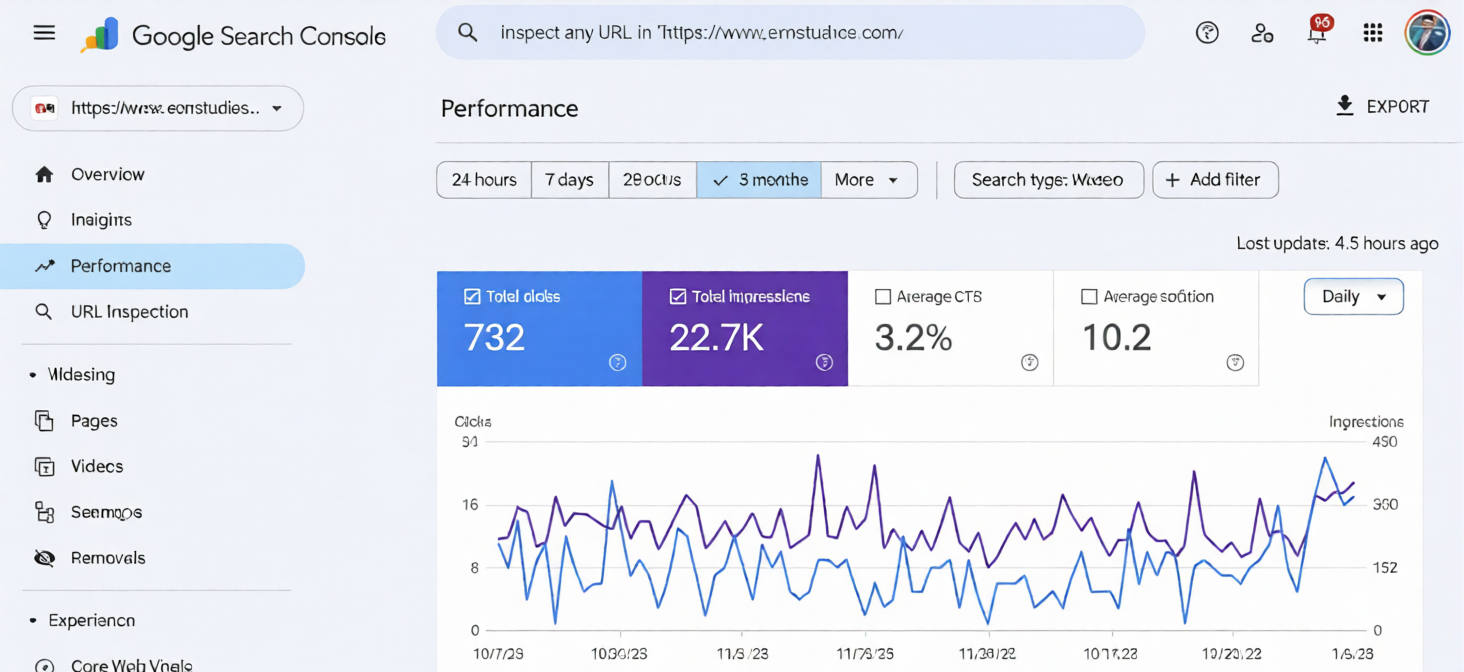Click help icon on Total impressions card
Screen dimensions: 1464x672
[x=824, y=362]
